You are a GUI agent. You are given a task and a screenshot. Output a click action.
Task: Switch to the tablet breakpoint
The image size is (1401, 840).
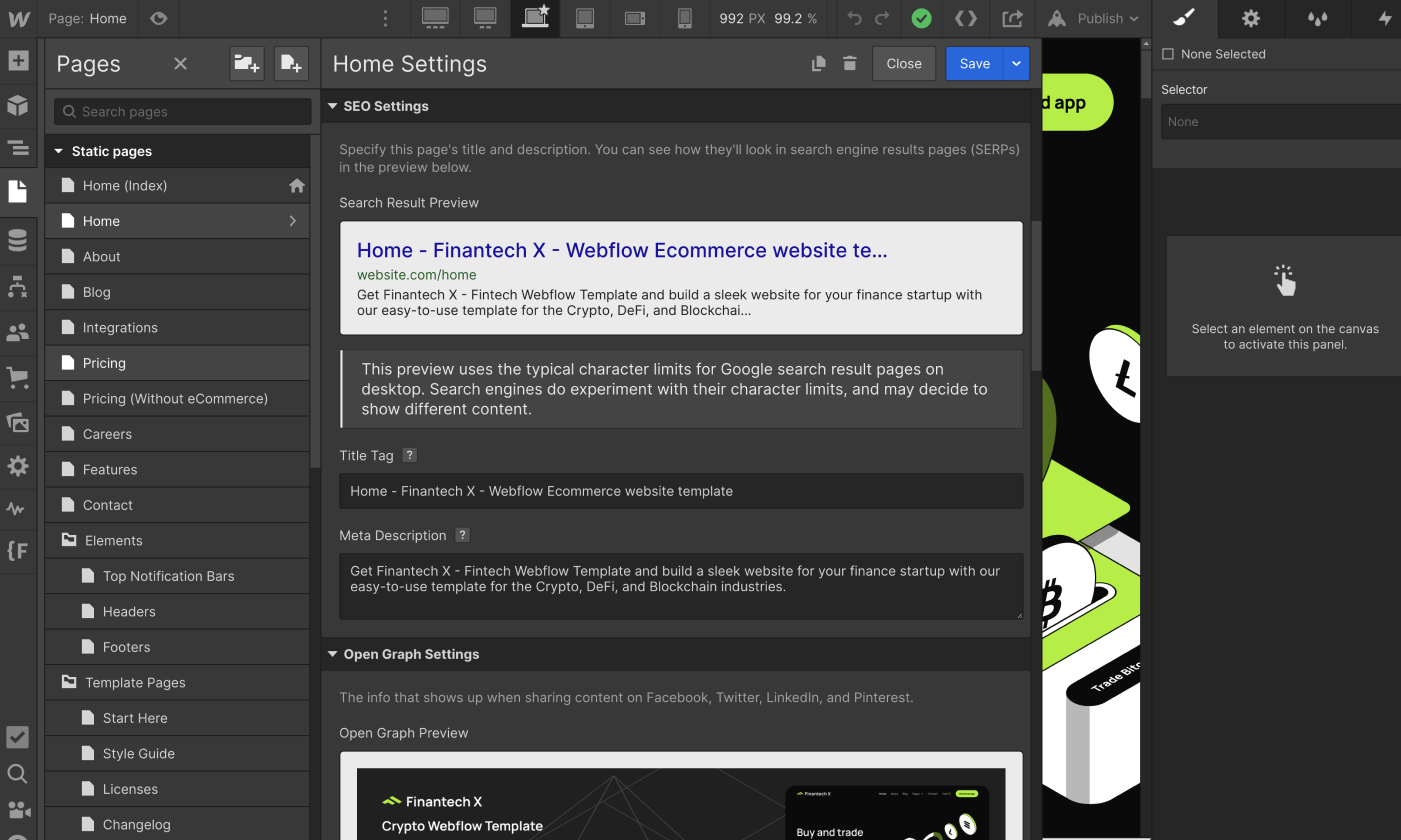click(585, 18)
